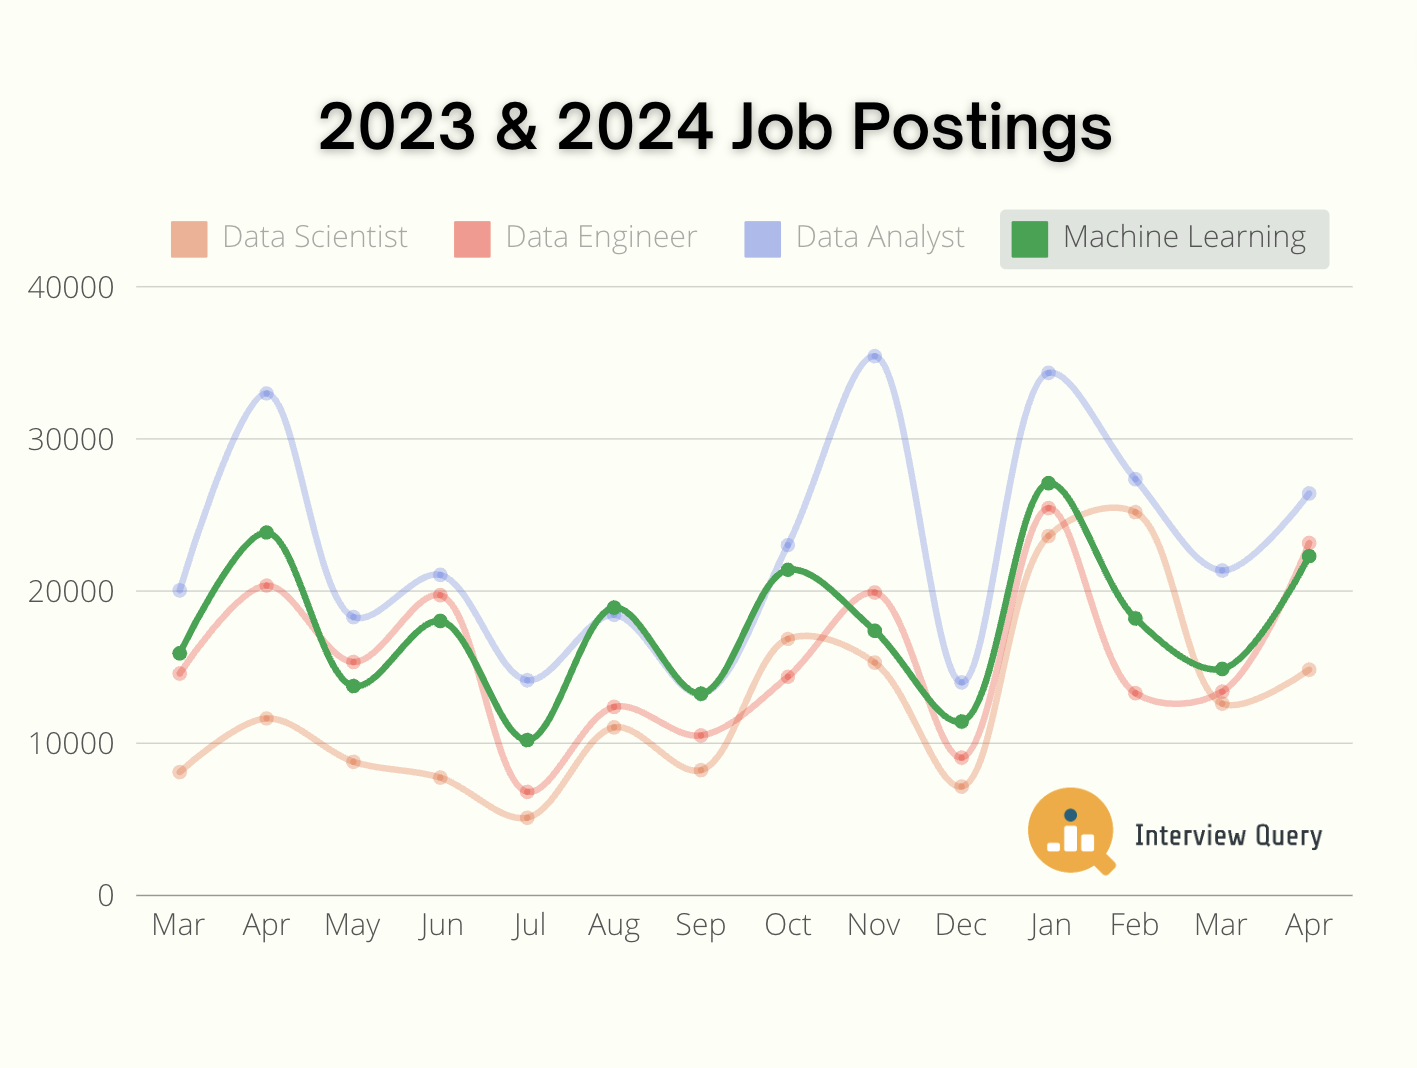Image resolution: width=1417 pixels, height=1068 pixels.
Task: Click the blue Data Analyst color swatch
Action: point(762,239)
